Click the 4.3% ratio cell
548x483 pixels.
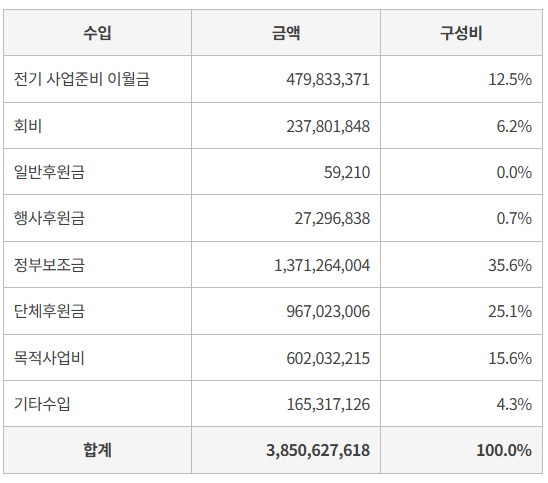click(514, 404)
